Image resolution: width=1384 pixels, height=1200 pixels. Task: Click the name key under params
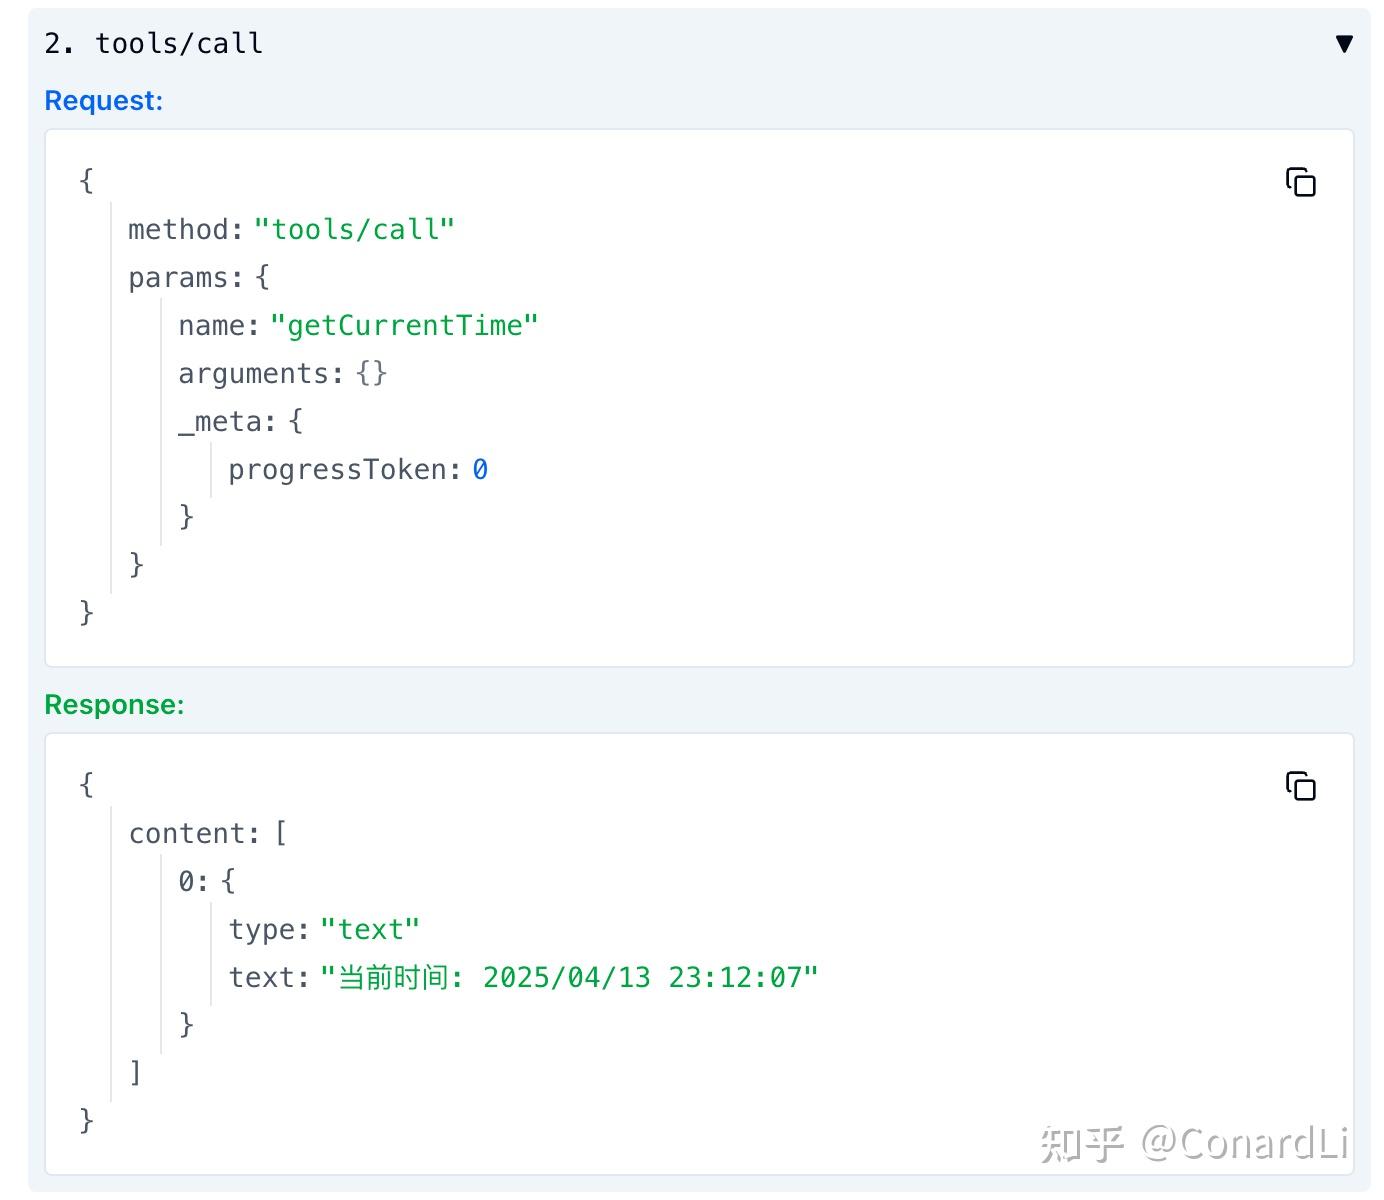point(212,325)
